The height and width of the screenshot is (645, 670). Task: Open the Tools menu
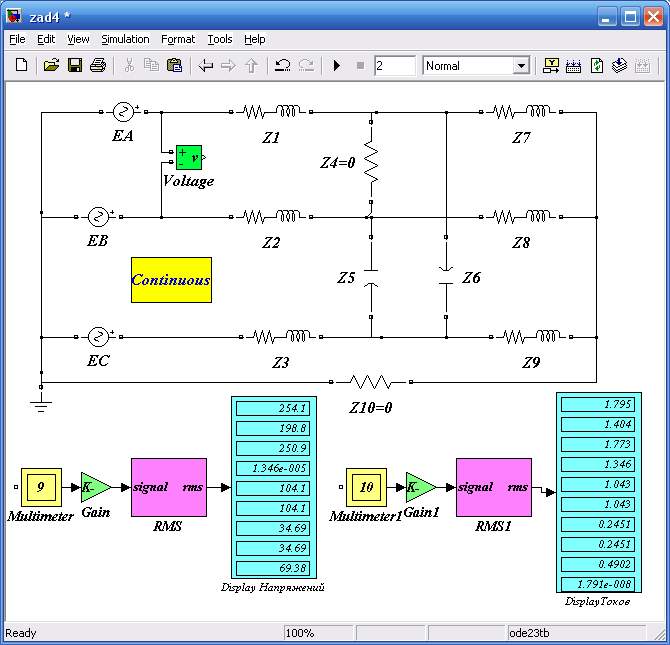click(220, 39)
